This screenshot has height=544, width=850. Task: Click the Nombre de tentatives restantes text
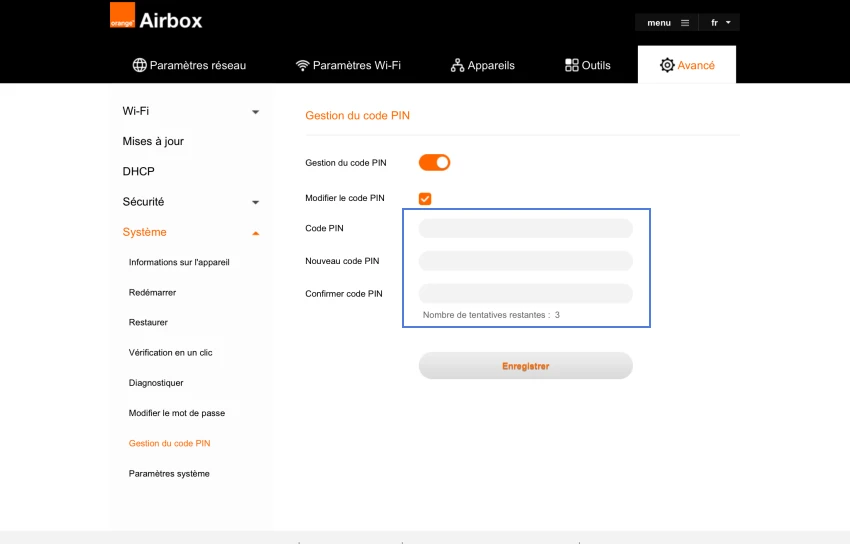click(491, 315)
